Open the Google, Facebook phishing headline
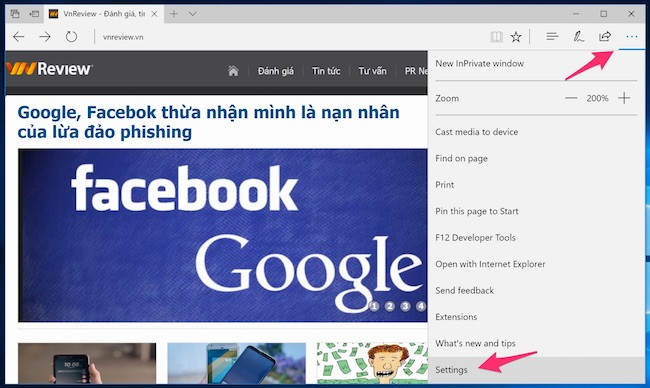Viewport: 650px width, 388px height. 209,122
